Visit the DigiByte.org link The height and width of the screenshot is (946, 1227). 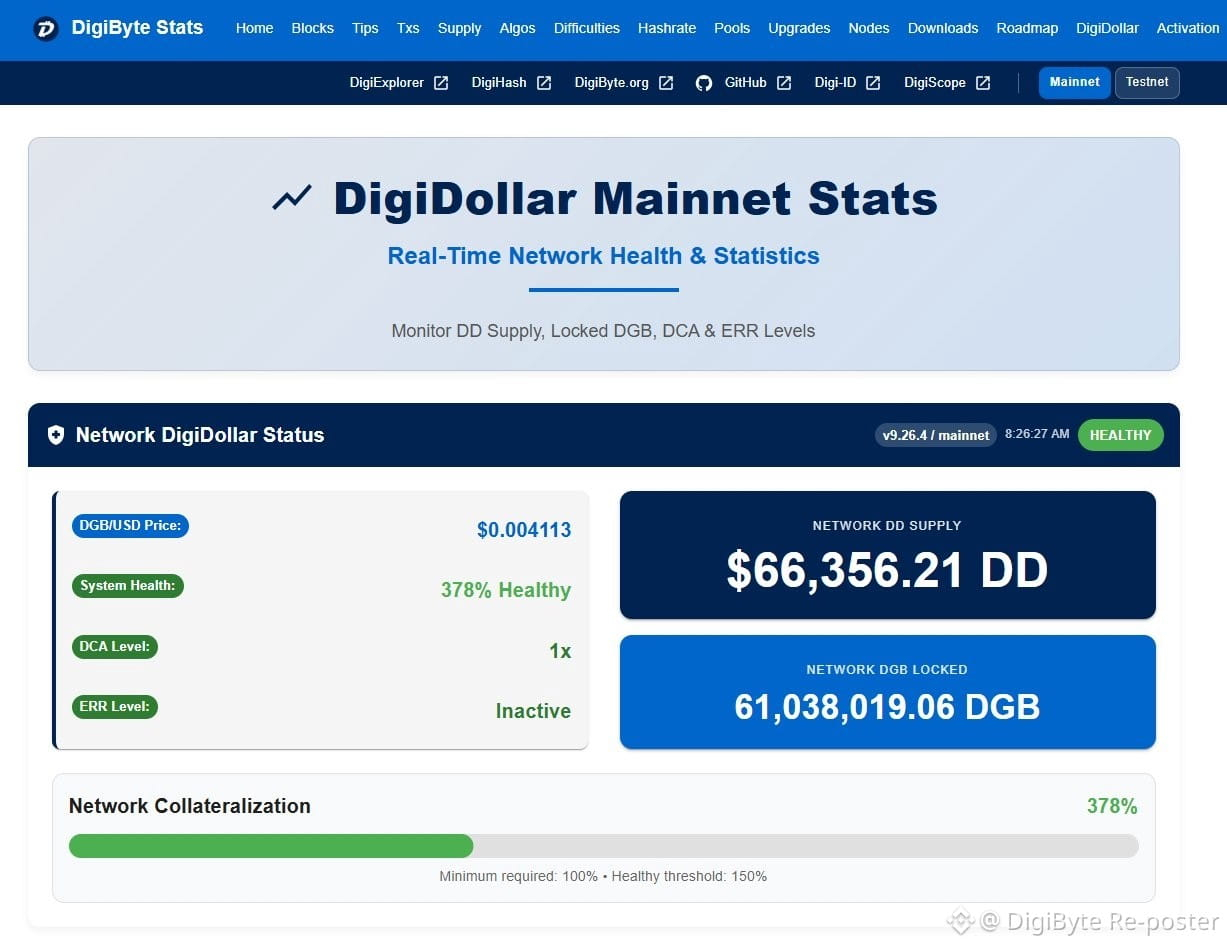[612, 83]
